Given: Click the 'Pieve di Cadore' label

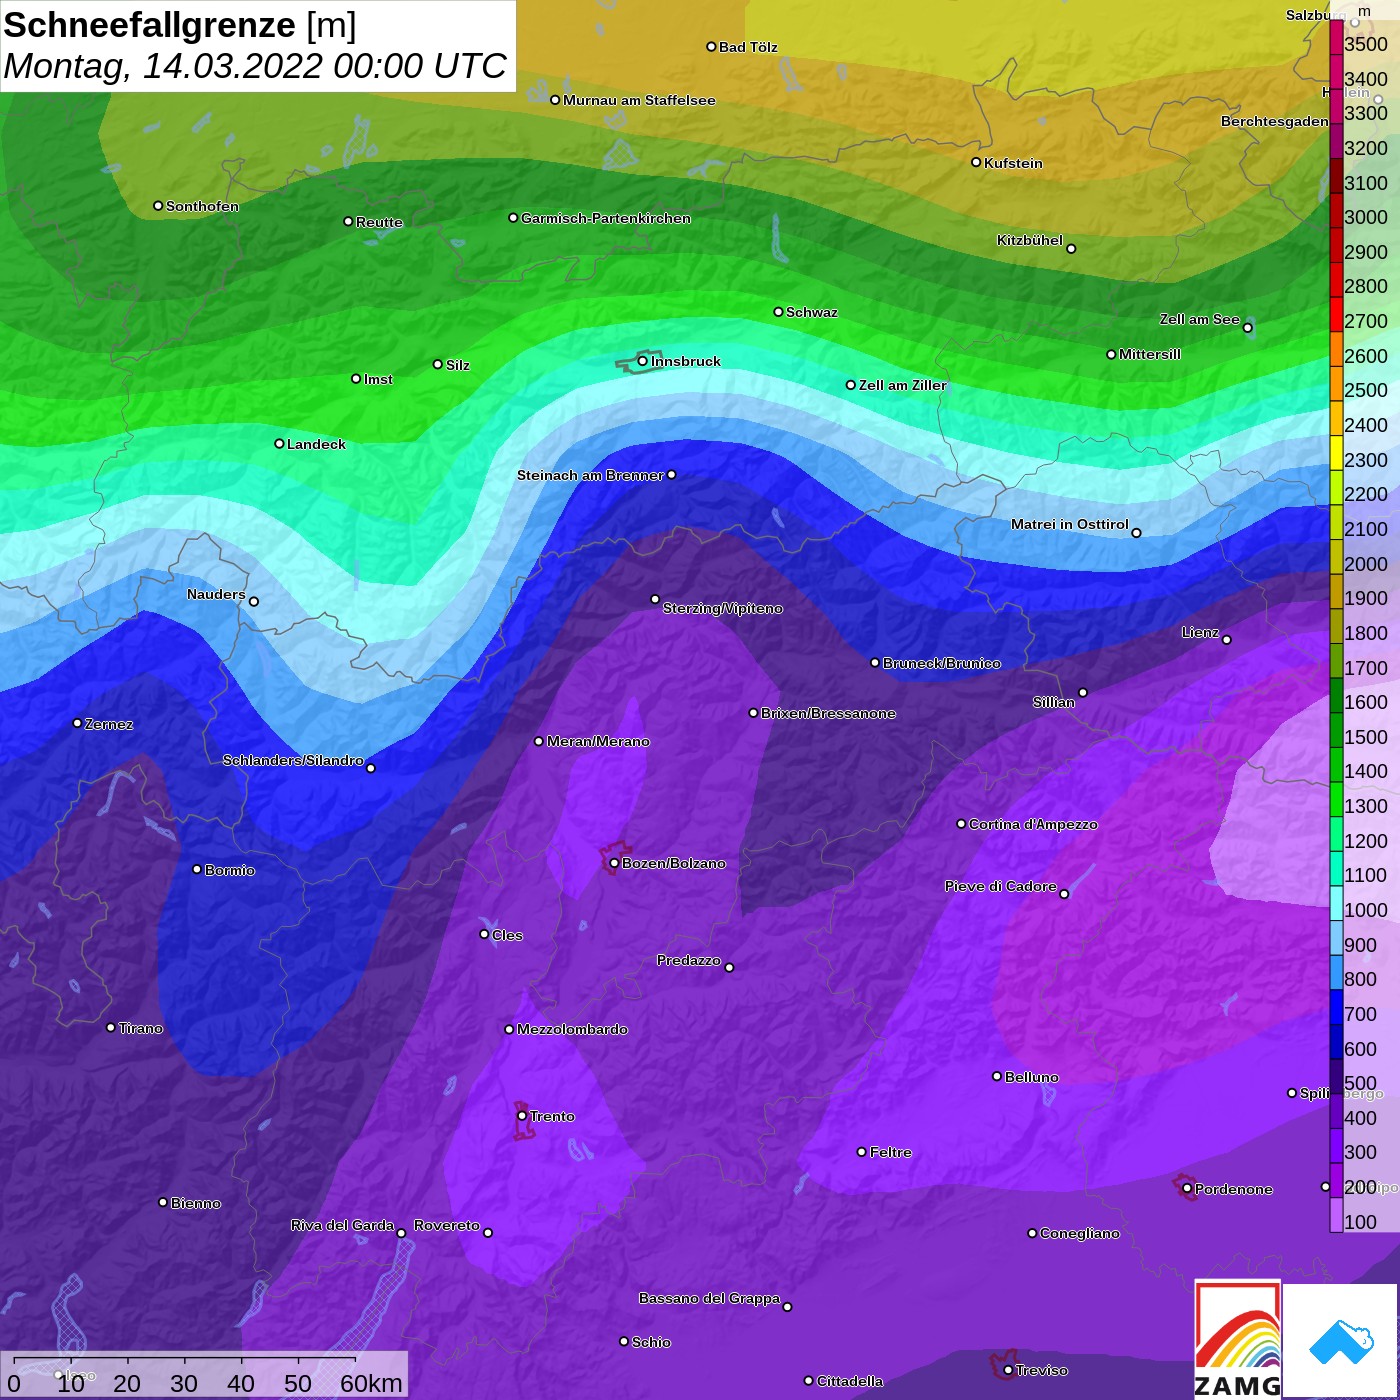Looking at the screenshot, I should pyautogui.click(x=1001, y=886).
